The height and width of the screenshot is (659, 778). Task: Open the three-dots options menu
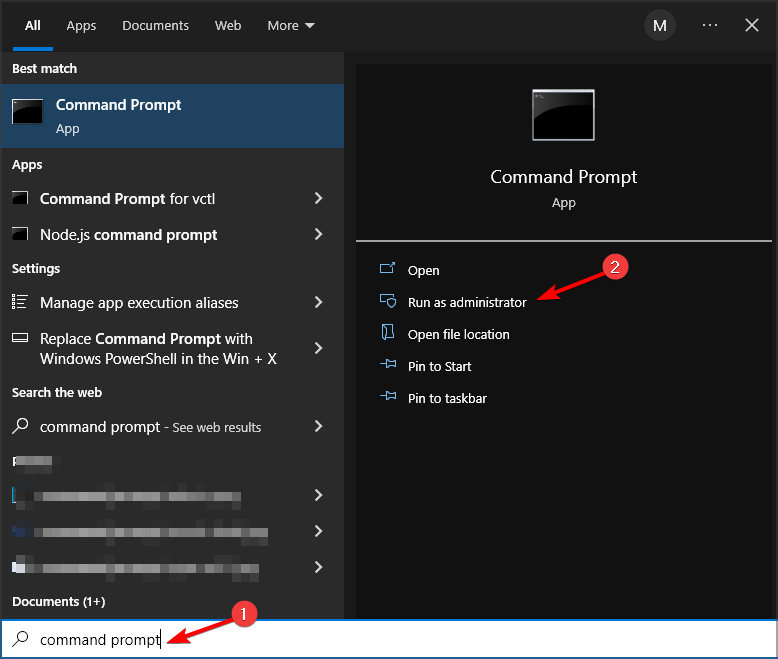[x=710, y=26]
